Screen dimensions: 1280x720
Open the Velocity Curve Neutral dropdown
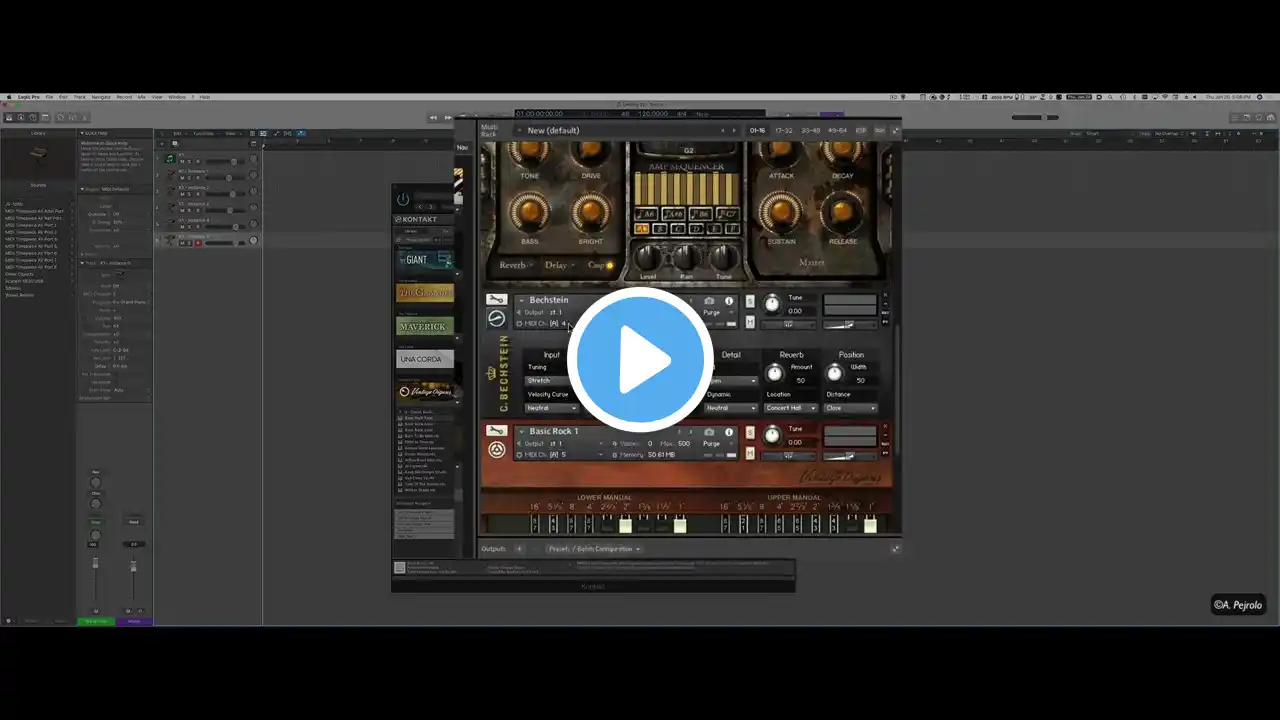tap(552, 408)
